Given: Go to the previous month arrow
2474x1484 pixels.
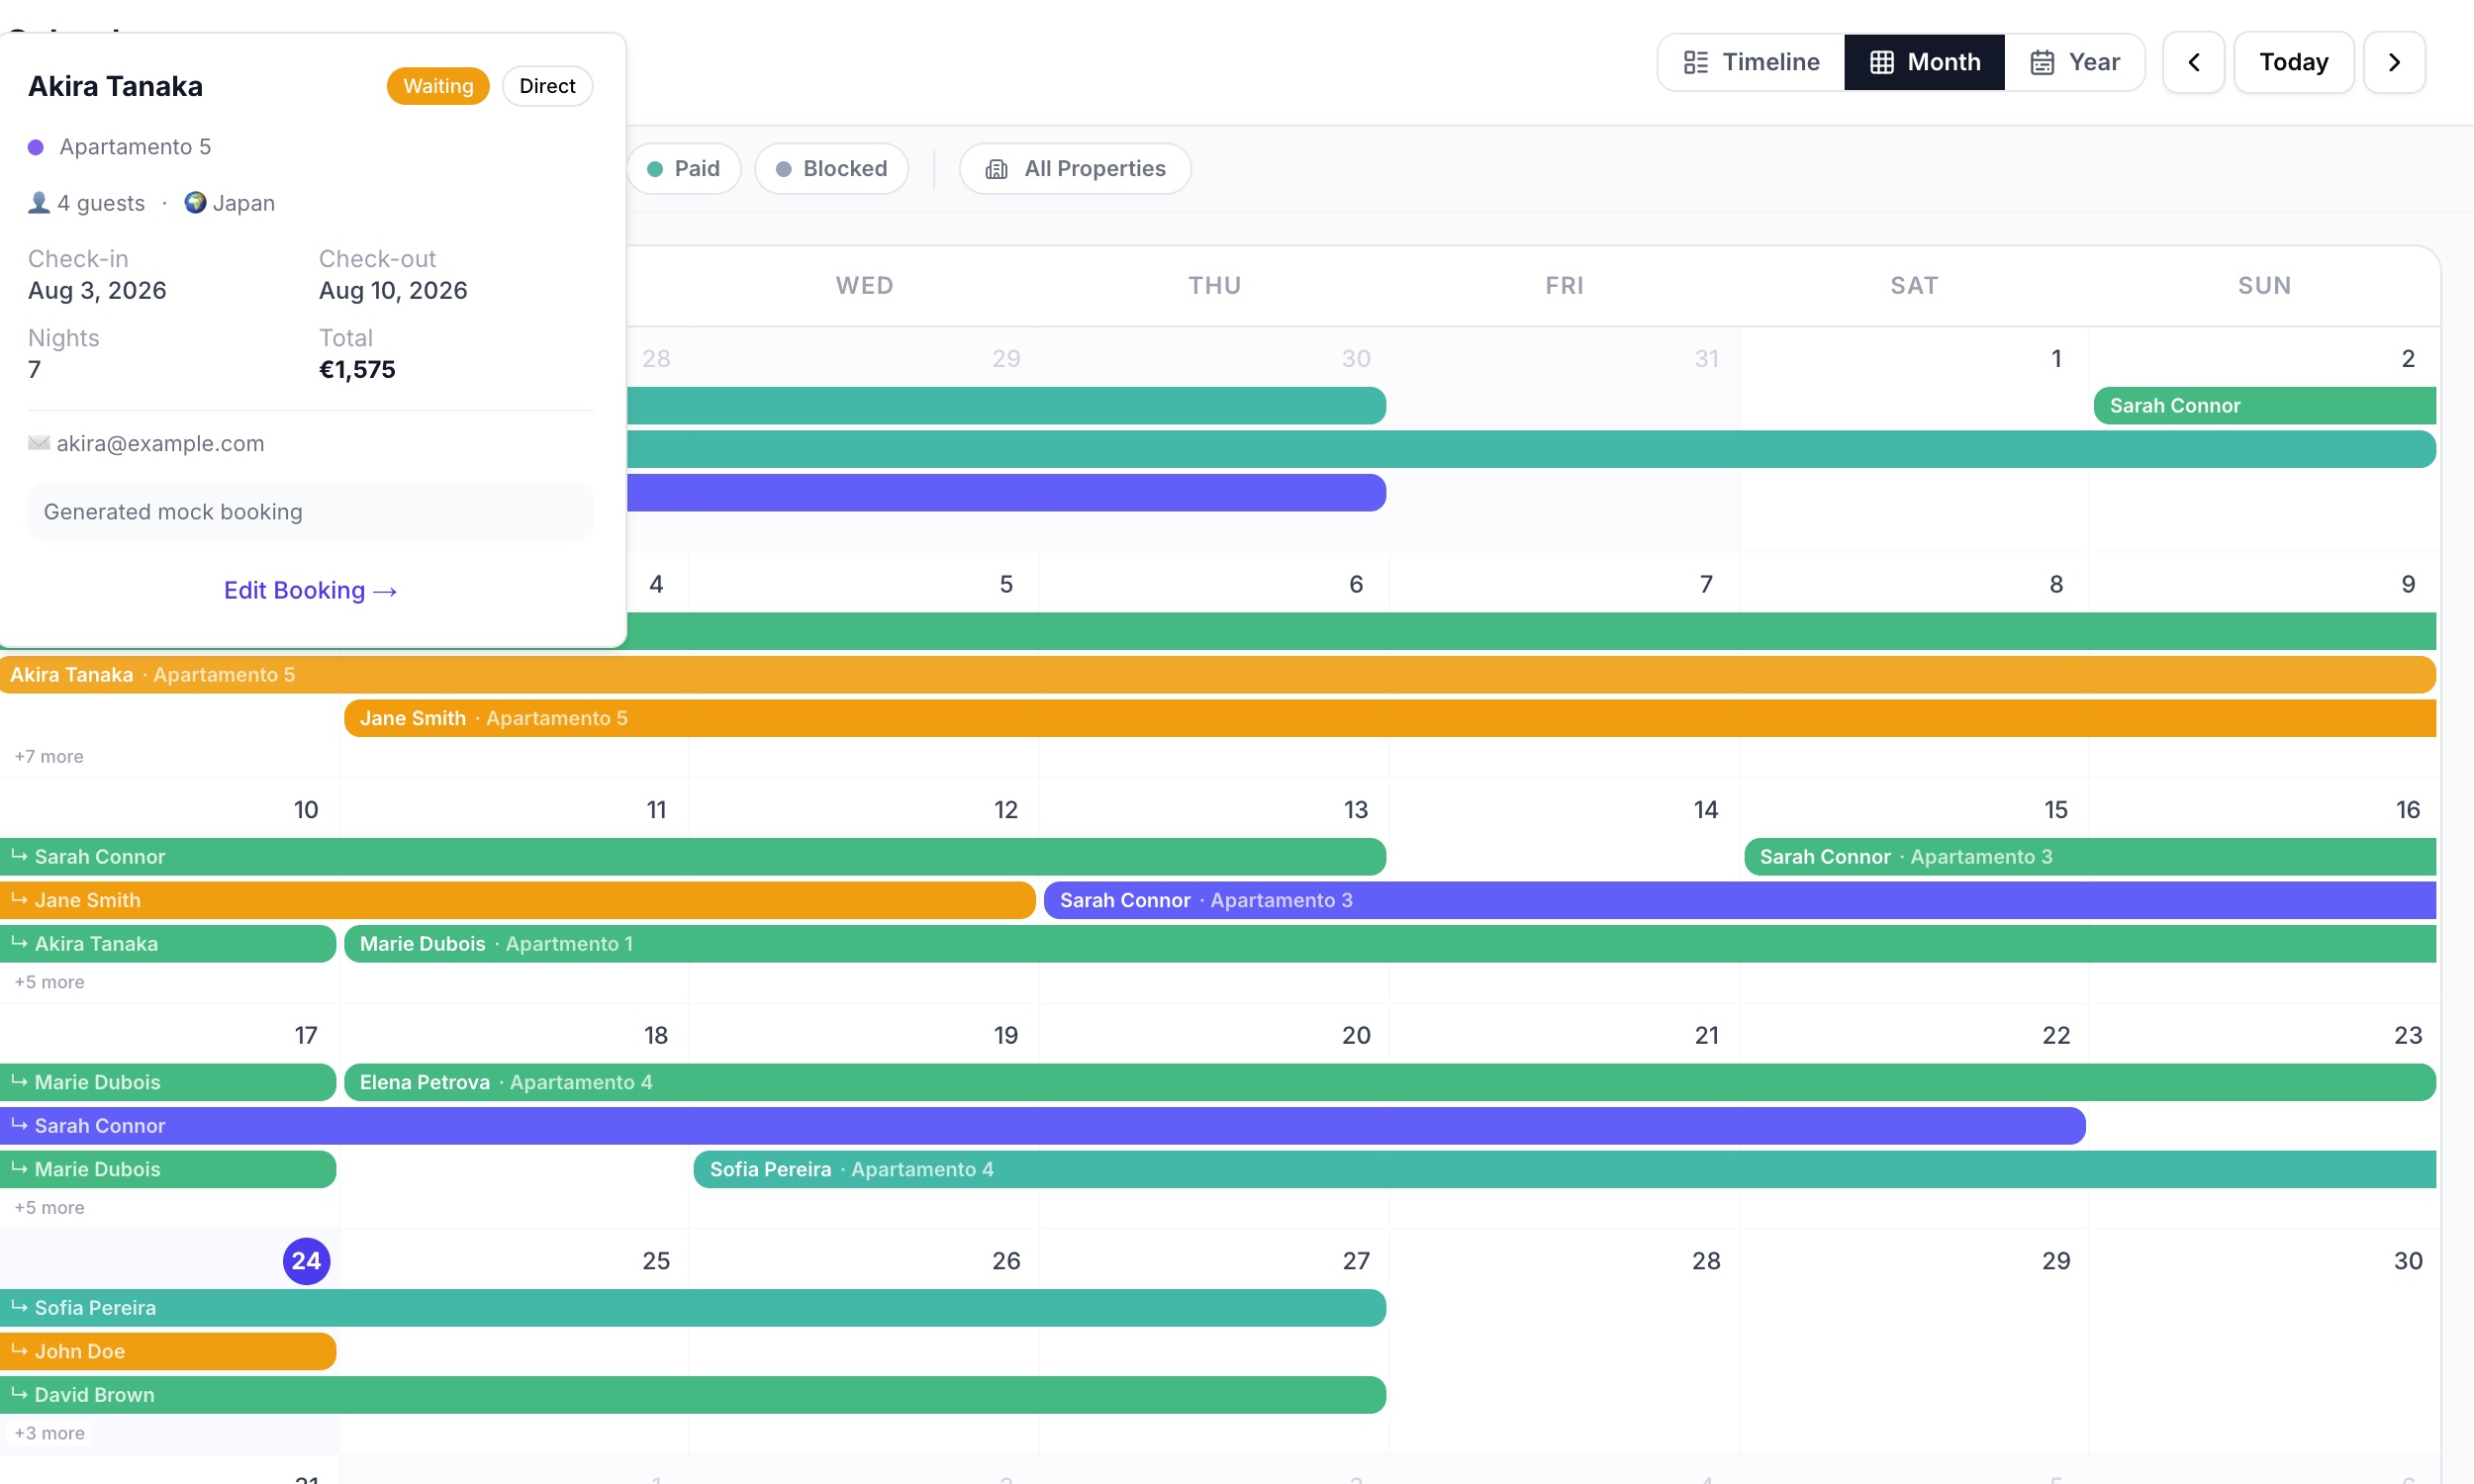Looking at the screenshot, I should pos(2193,62).
